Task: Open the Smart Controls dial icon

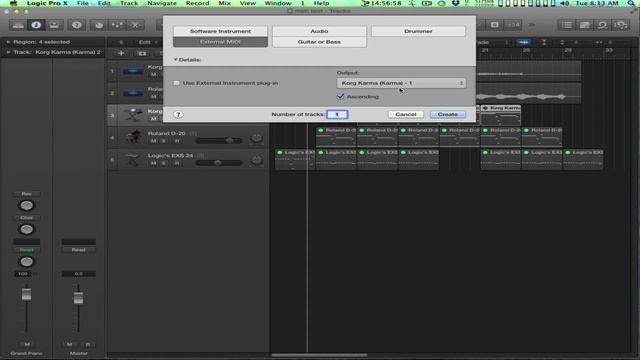Action: tap(99, 25)
